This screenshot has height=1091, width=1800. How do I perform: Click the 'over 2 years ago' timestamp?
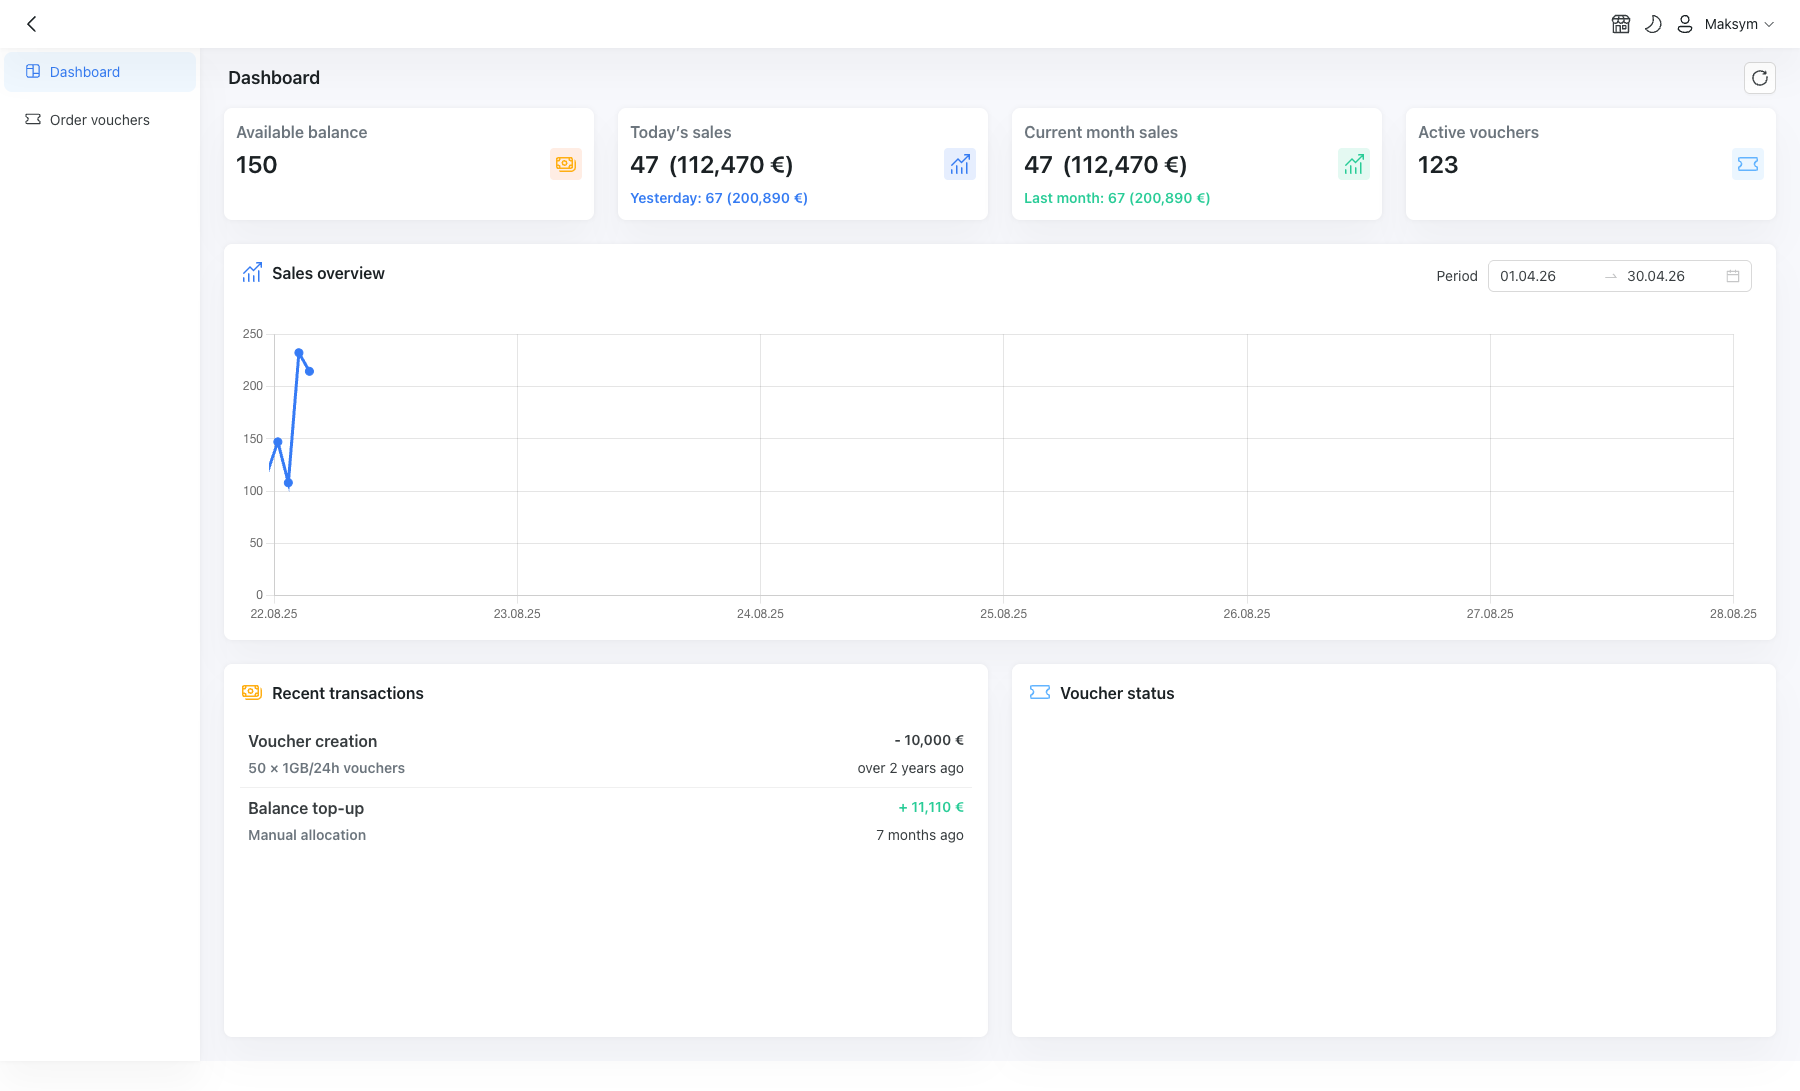tap(910, 768)
